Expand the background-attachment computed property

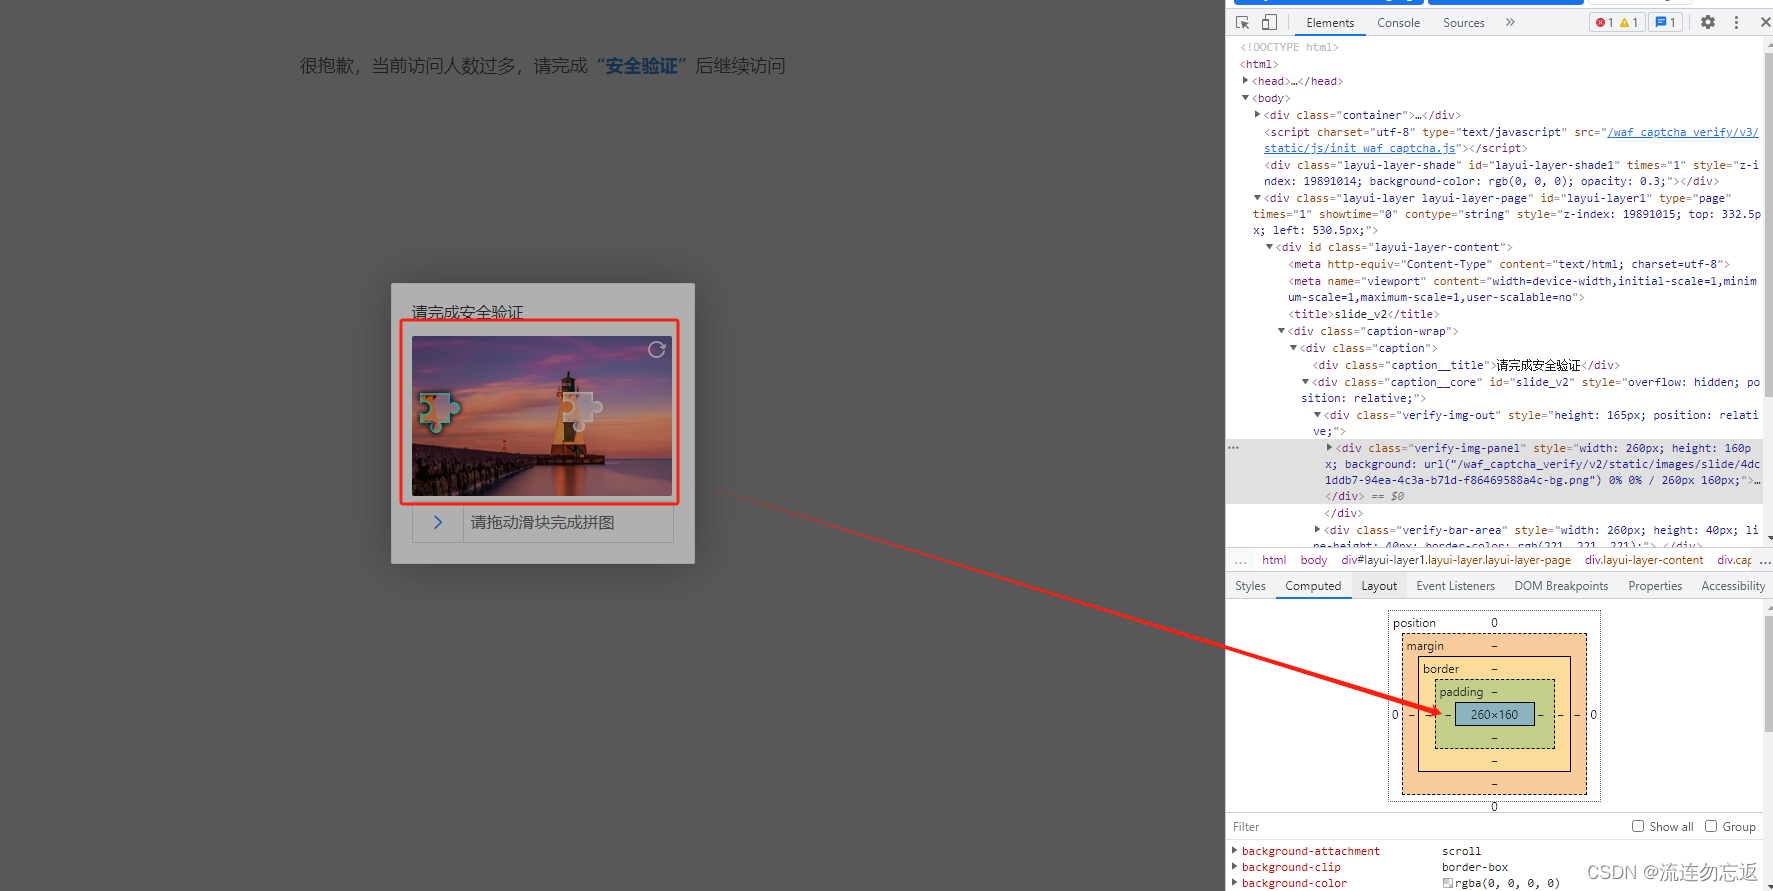[1235, 851]
